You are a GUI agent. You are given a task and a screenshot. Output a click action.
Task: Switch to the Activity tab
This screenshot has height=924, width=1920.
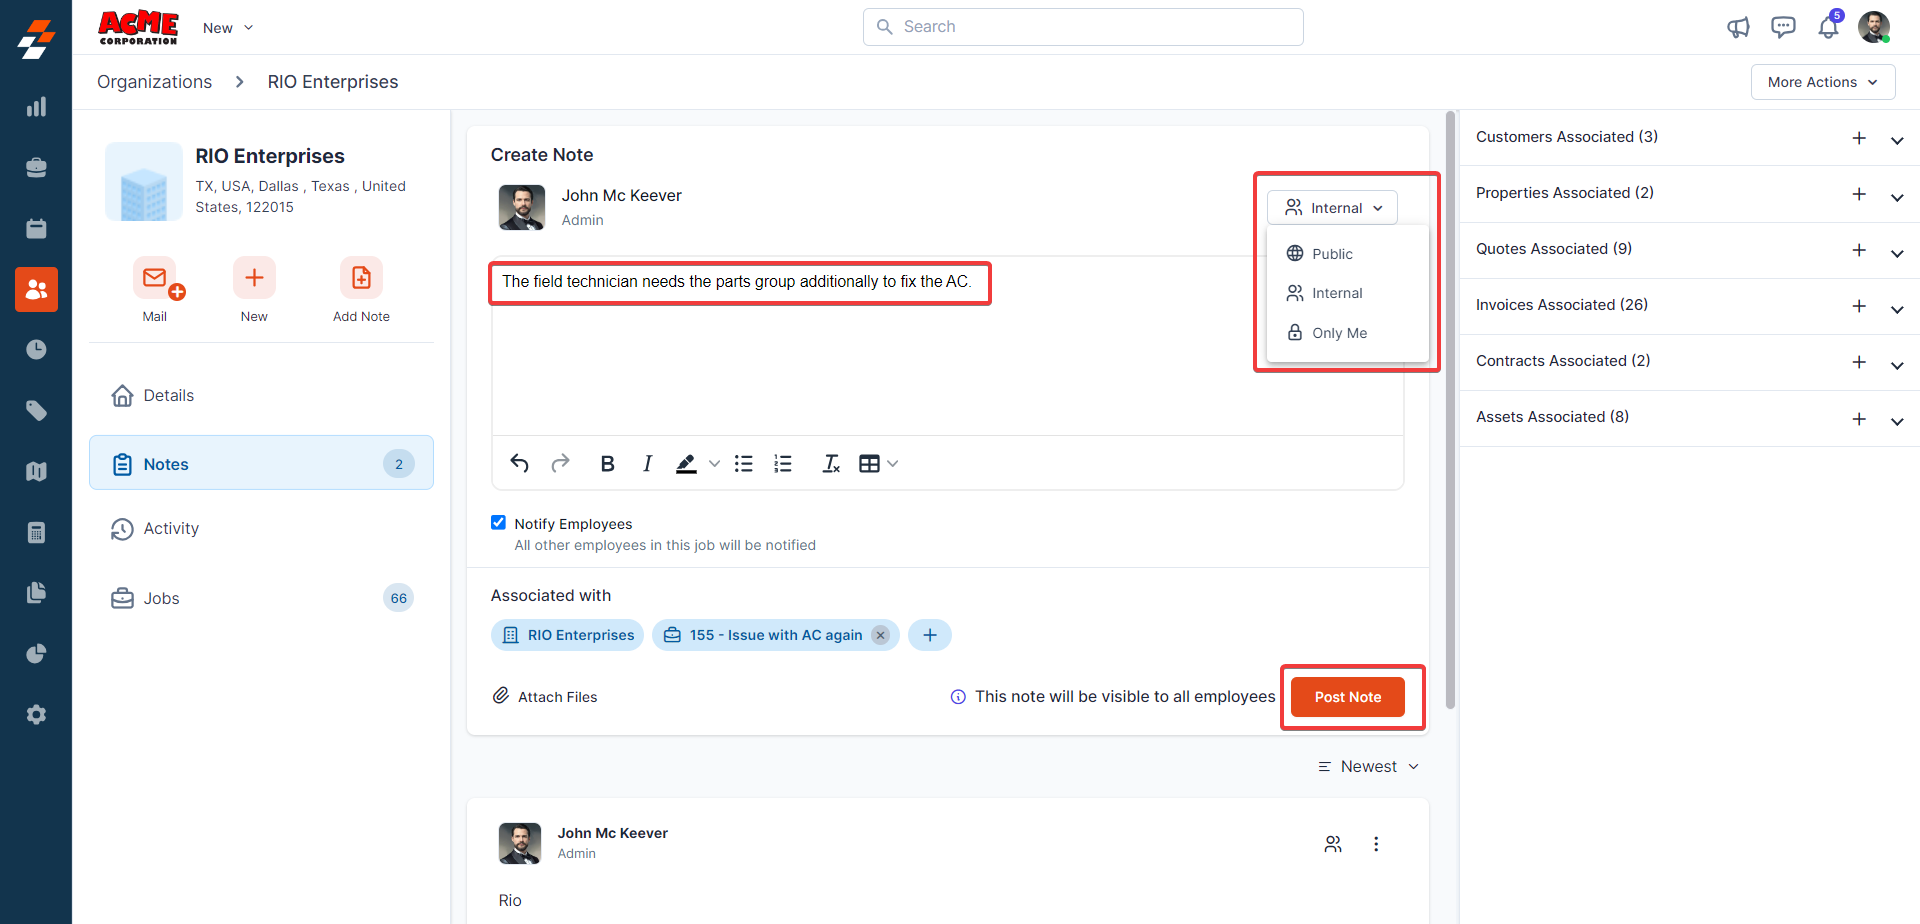(261, 529)
